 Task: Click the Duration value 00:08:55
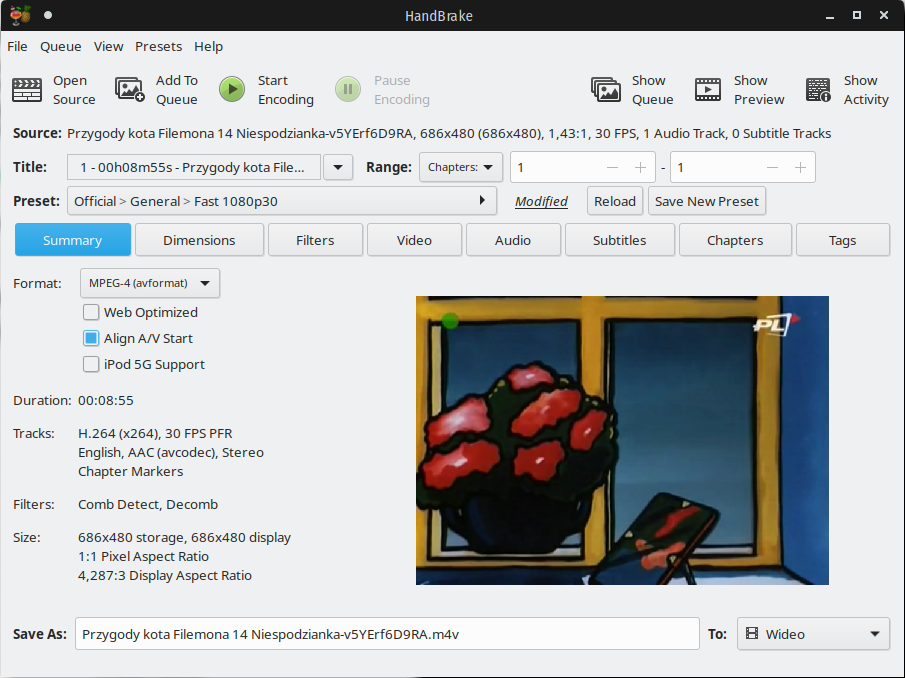106,400
